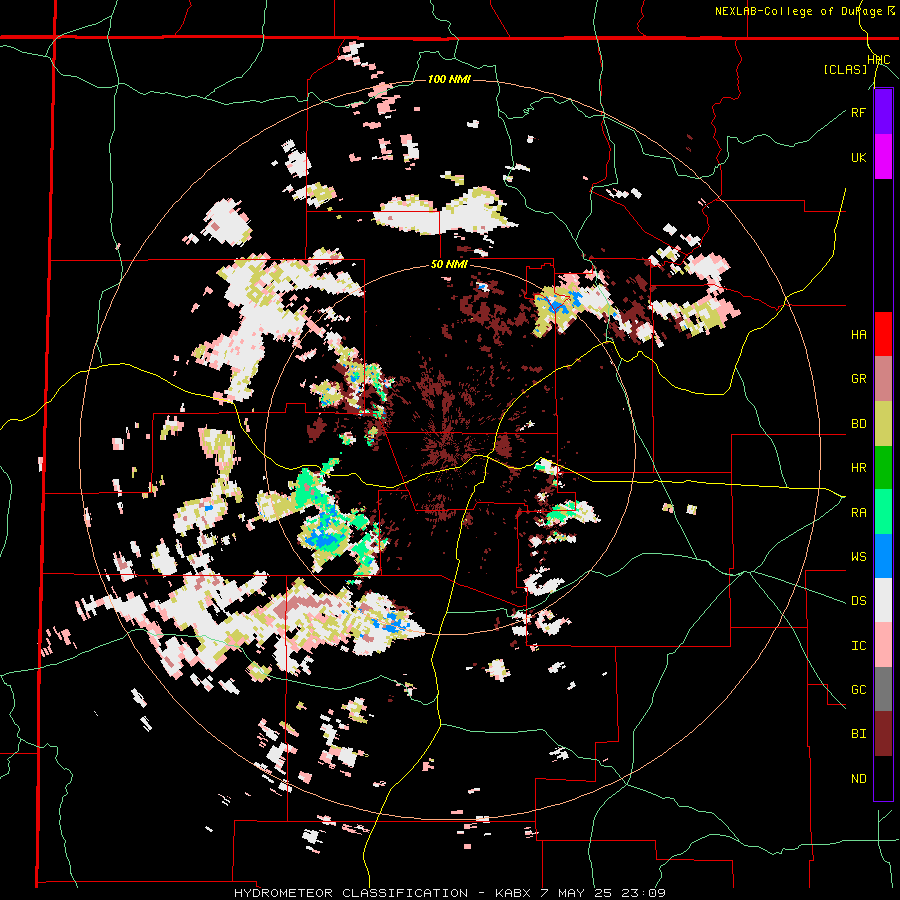Viewport: 900px width, 900px height.
Task: Click the RF legend label
Action: pos(858,112)
